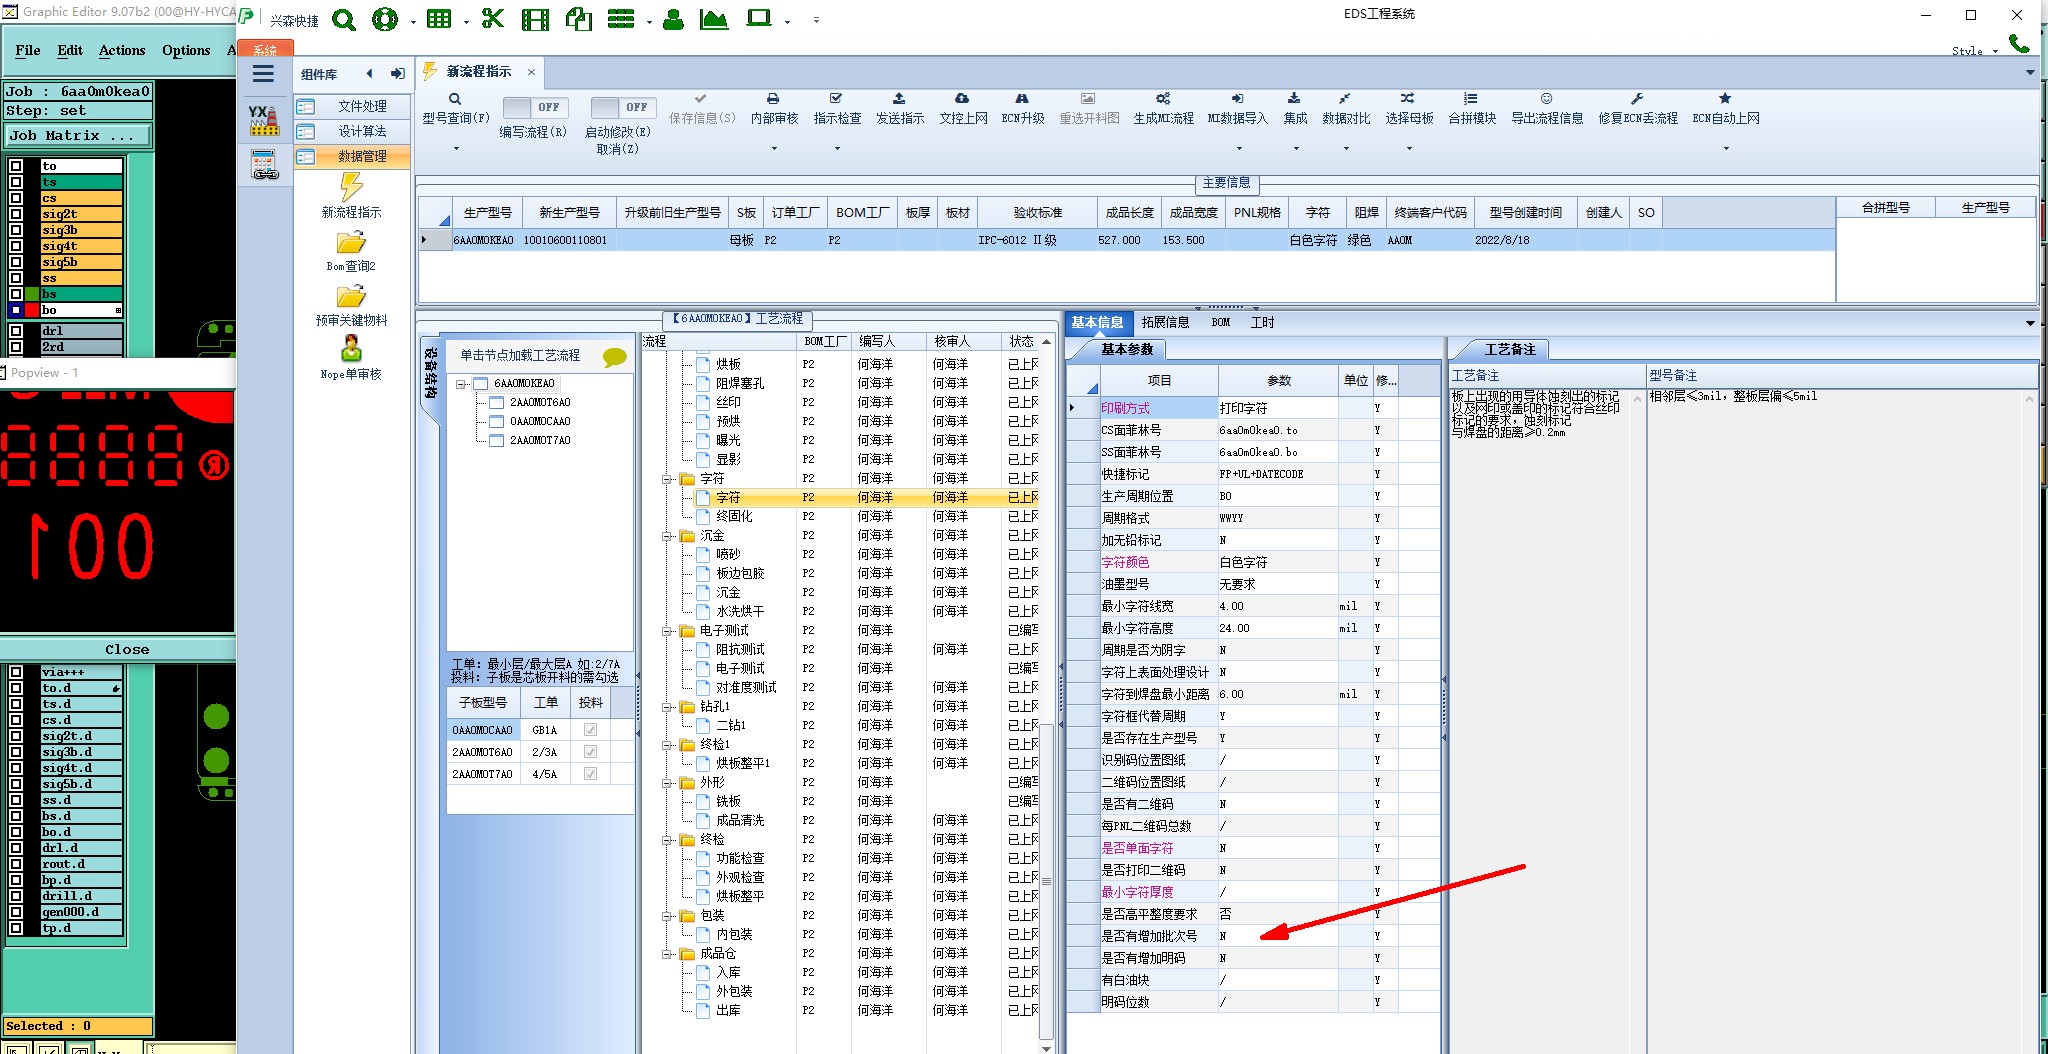Screen dimensions: 2048x1054
Task: Toggle 投料 checkbox for 2AAOMOT7AO row
Action: [590, 774]
